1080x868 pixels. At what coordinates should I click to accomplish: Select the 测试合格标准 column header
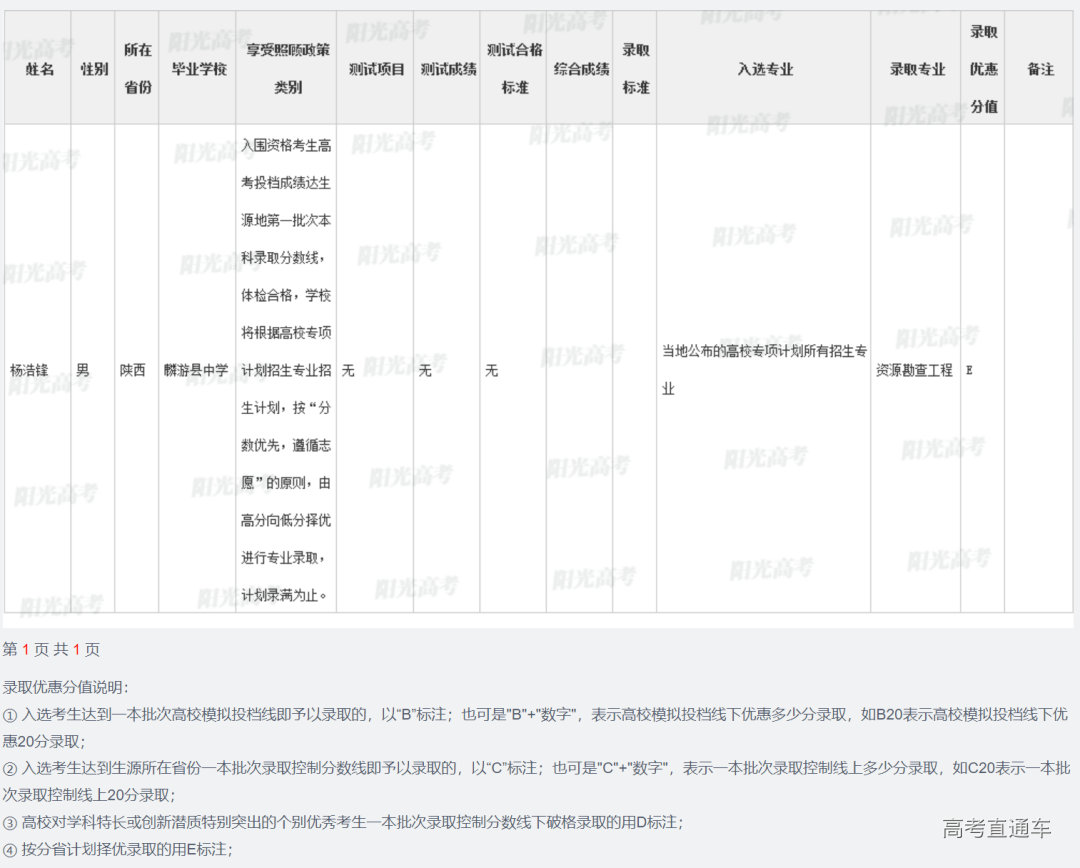pyautogui.click(x=514, y=68)
